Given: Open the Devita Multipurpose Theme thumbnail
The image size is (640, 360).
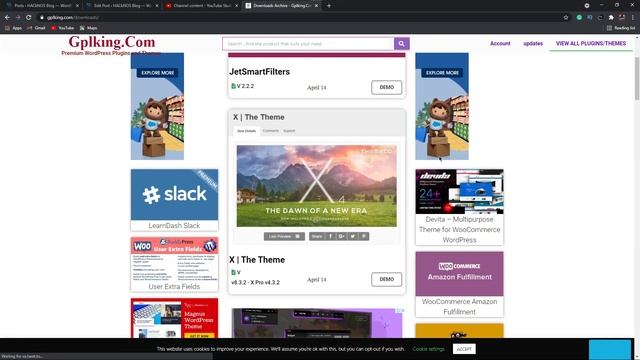Looking at the screenshot, I should click(460, 192).
